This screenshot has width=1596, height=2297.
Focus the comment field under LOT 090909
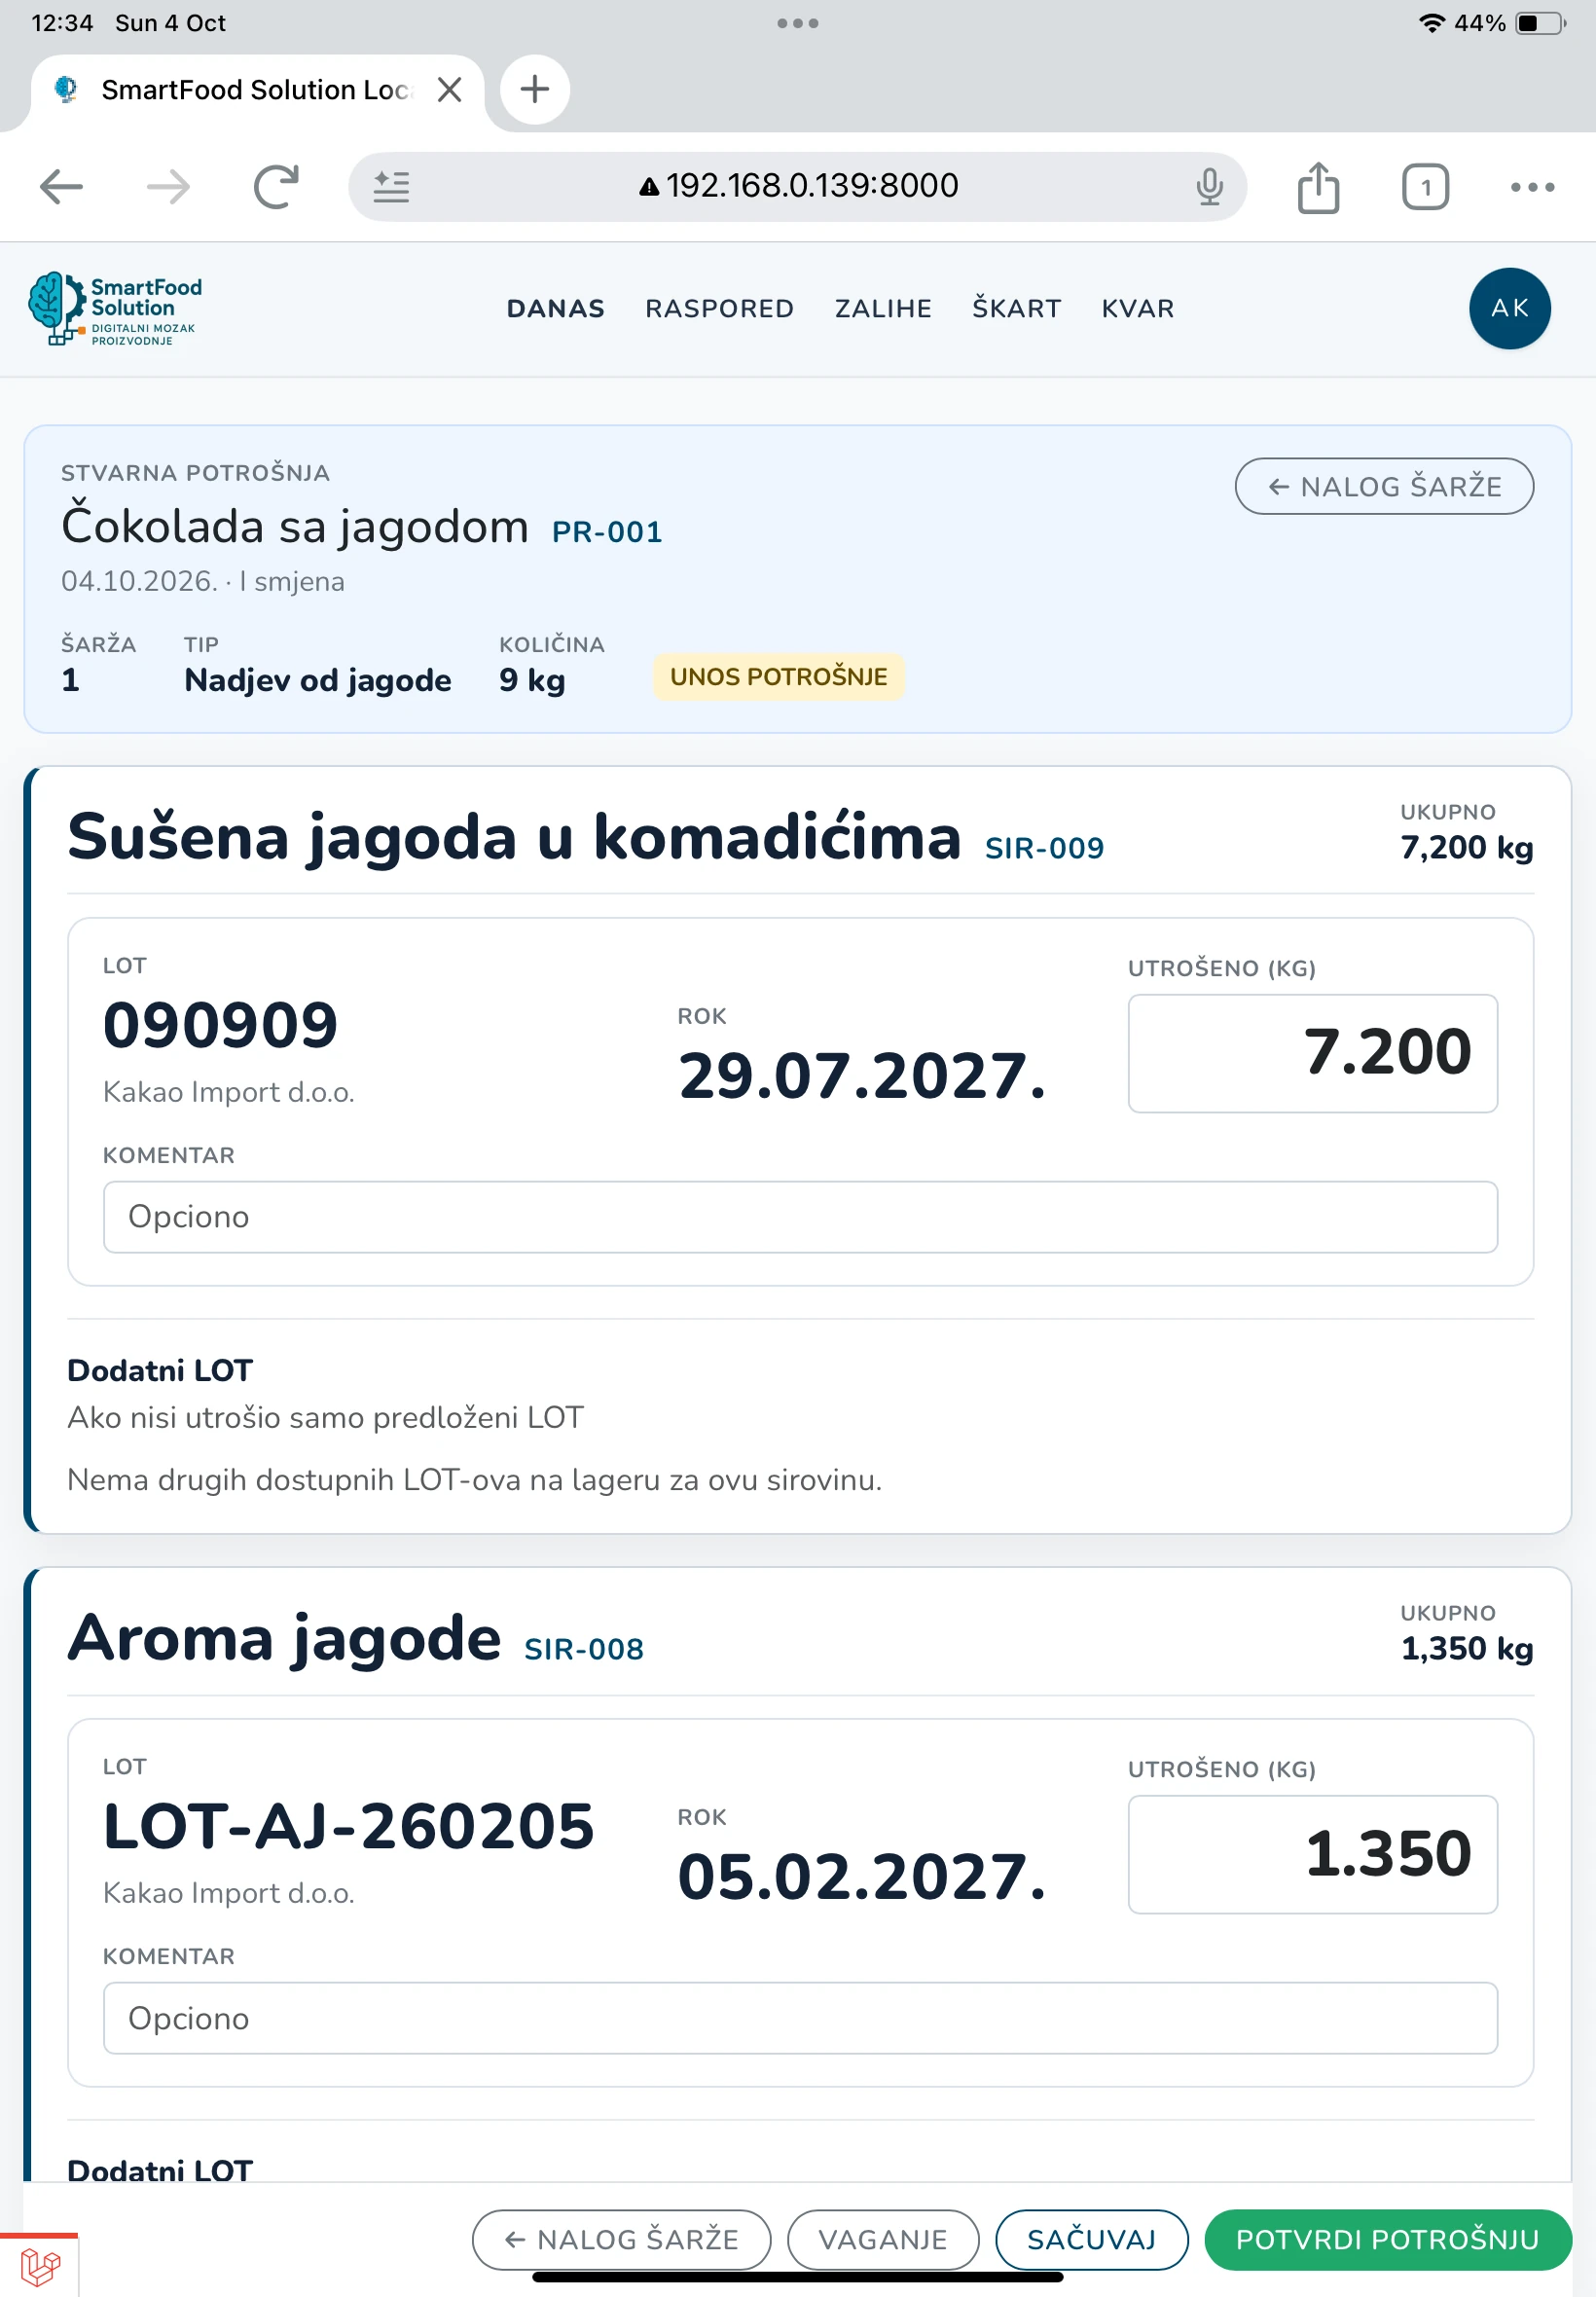[800, 1217]
